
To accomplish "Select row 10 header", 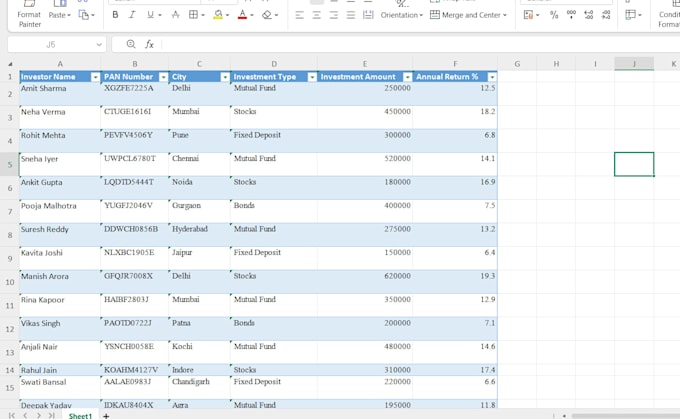I will pos(10,282).
